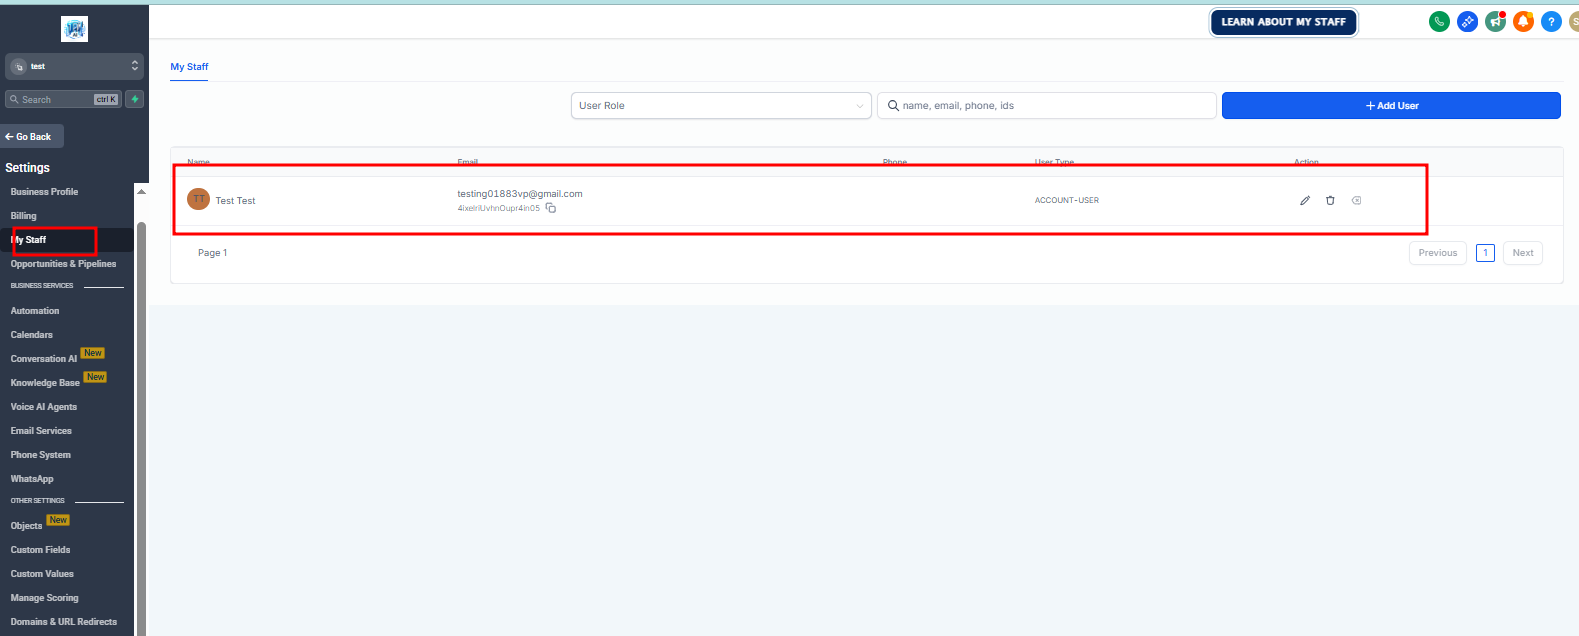Screen dimensions: 1579x636
Task: Open WhatsApp settings
Action: (32, 479)
